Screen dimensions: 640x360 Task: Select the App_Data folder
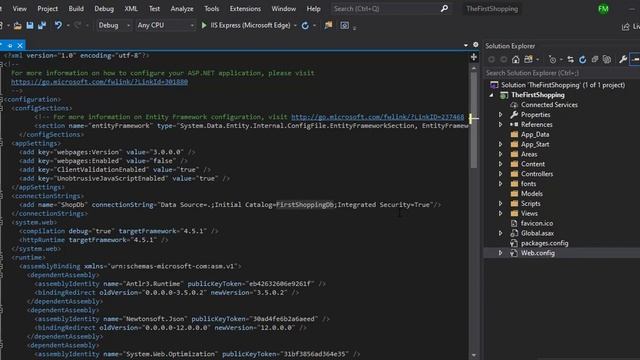tap(535, 134)
